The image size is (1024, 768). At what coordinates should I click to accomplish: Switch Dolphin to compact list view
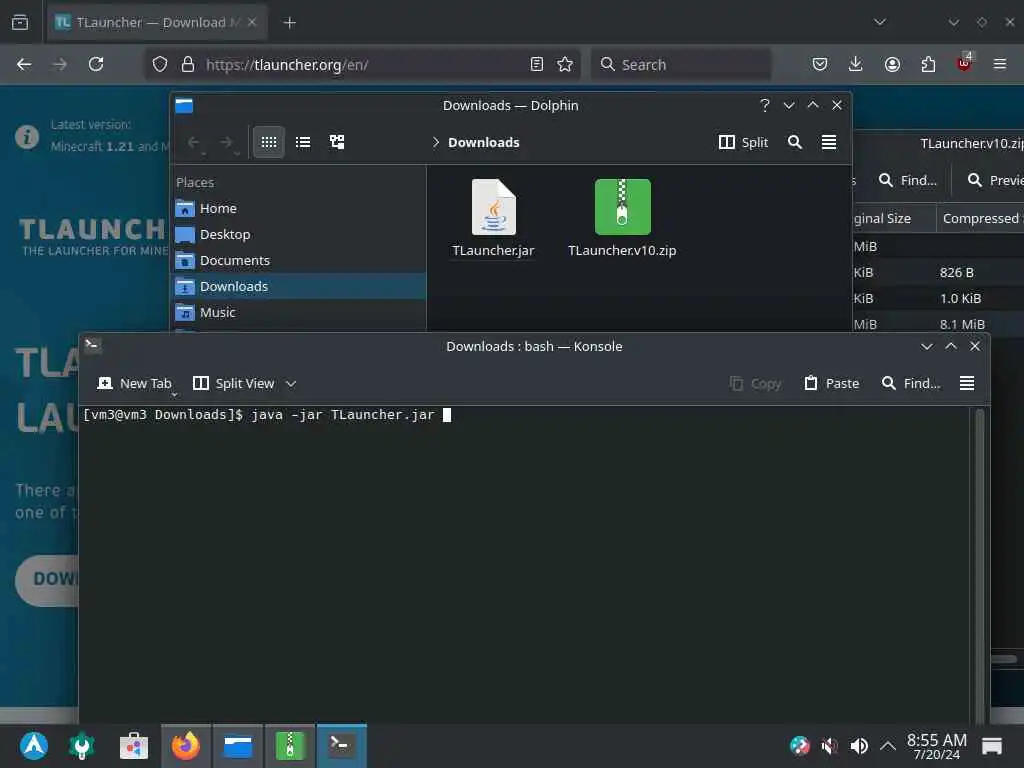(x=303, y=142)
